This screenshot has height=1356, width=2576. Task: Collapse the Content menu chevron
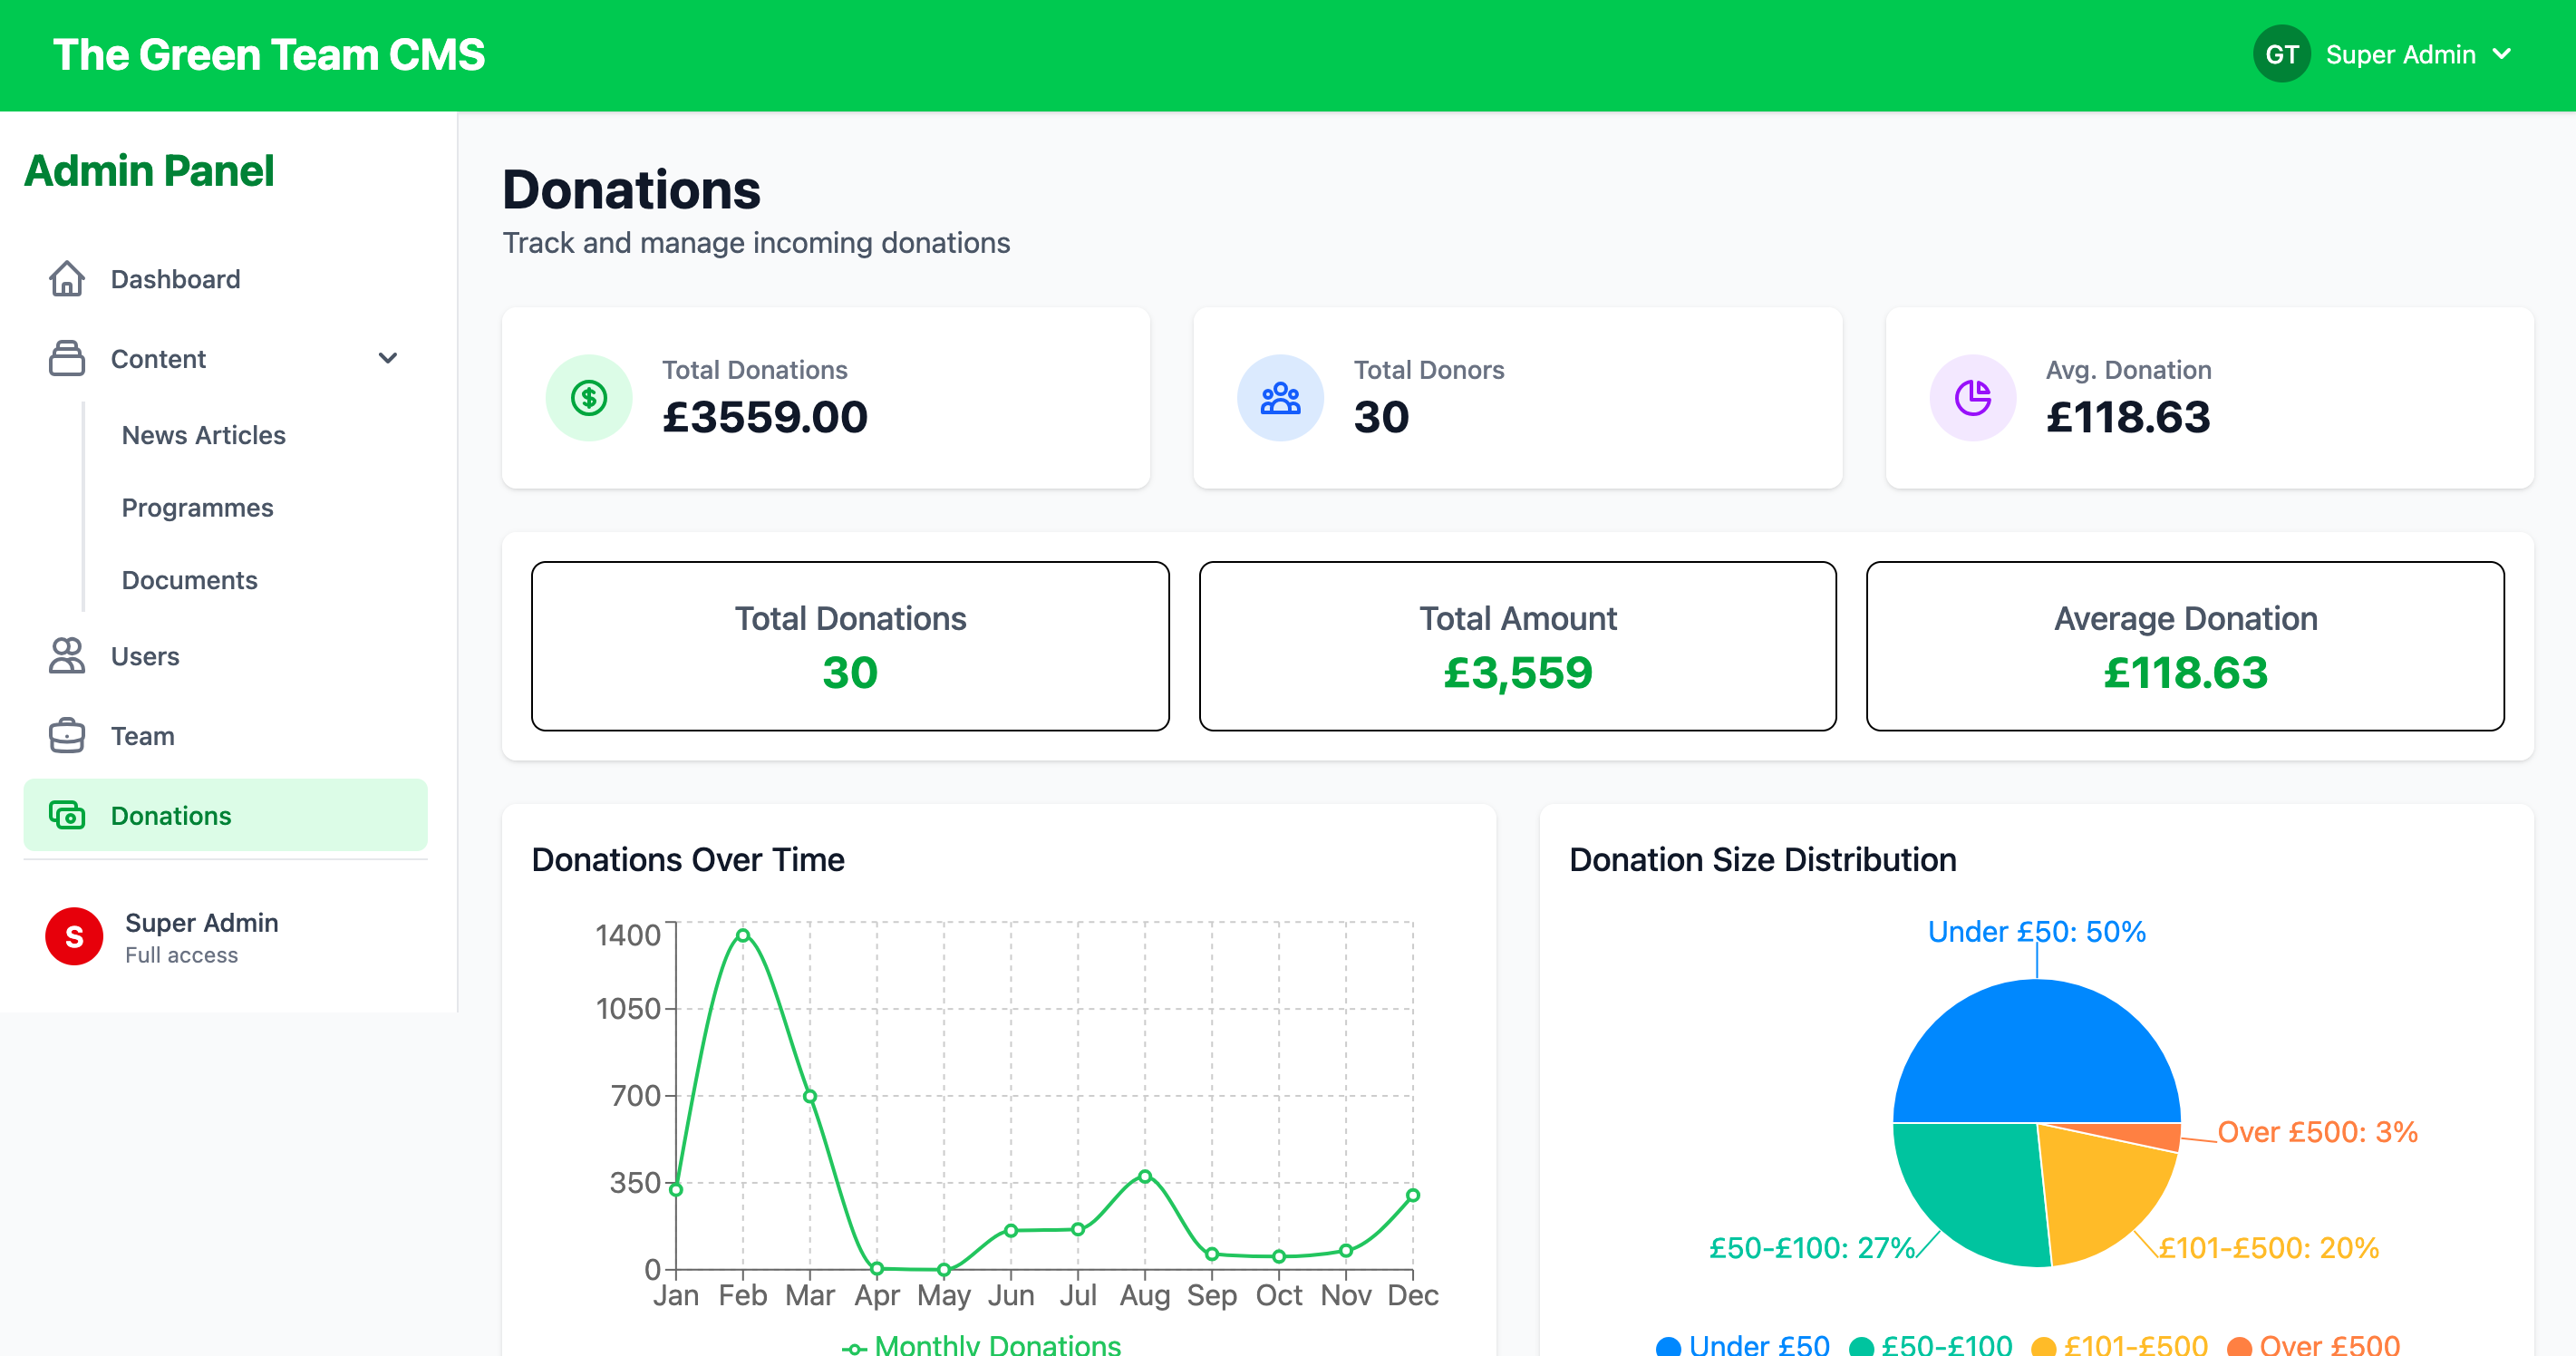coord(388,358)
